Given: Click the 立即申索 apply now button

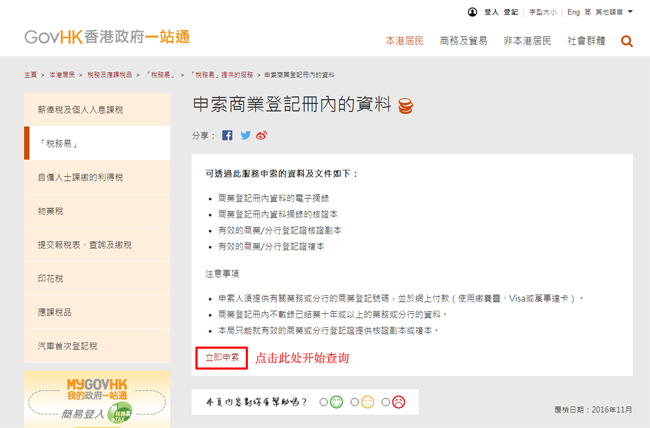Looking at the screenshot, I should (x=221, y=357).
